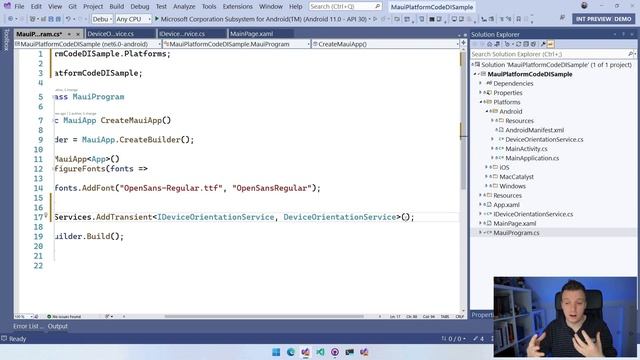Click the INT PREVIEW button
The height and width of the screenshot is (360, 640).
[593, 19]
